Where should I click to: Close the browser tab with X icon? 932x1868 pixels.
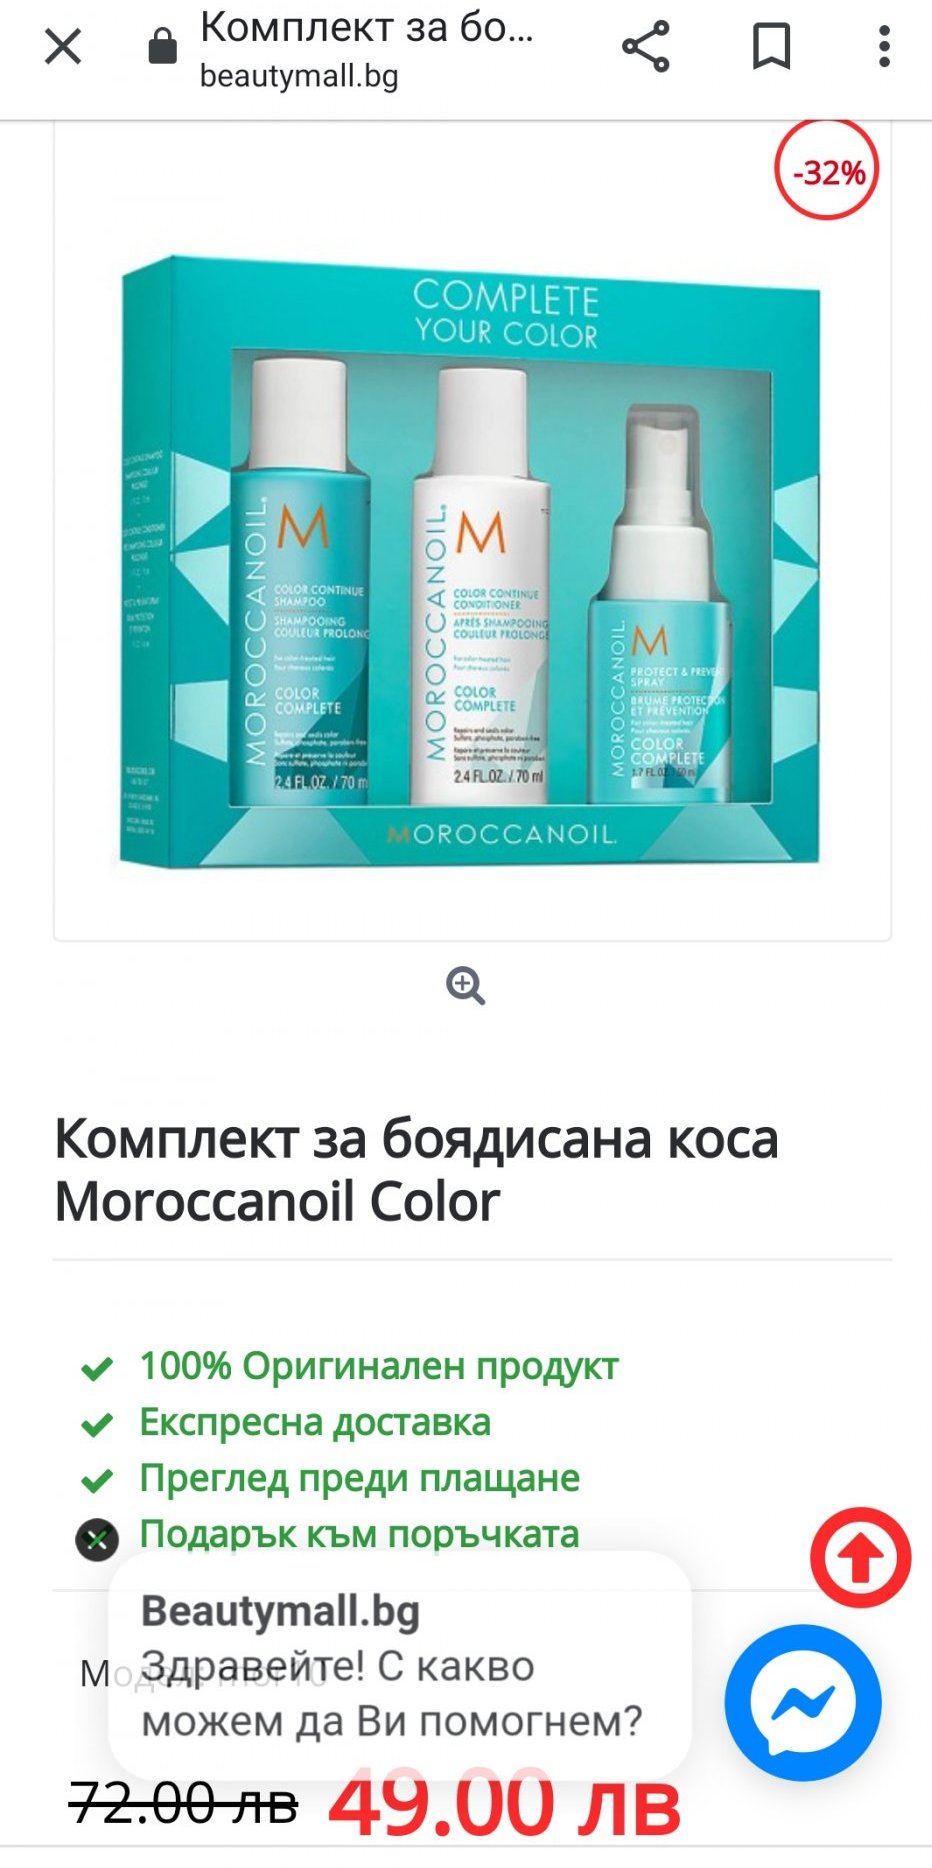pyautogui.click(x=63, y=47)
